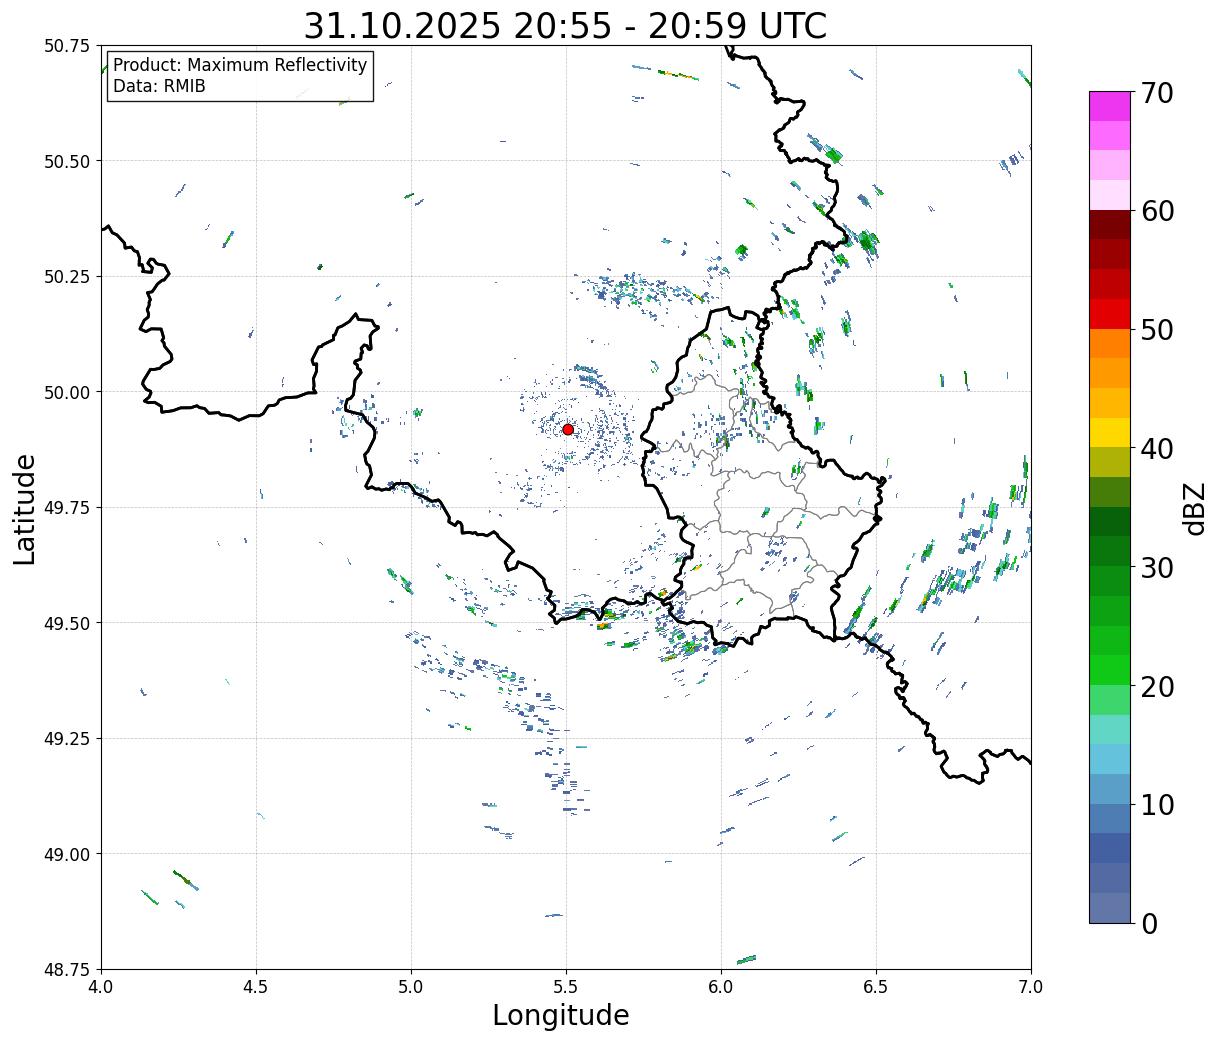1219x1040 pixels.
Task: Click longitude tick label 7.0
Action: 1031,986
